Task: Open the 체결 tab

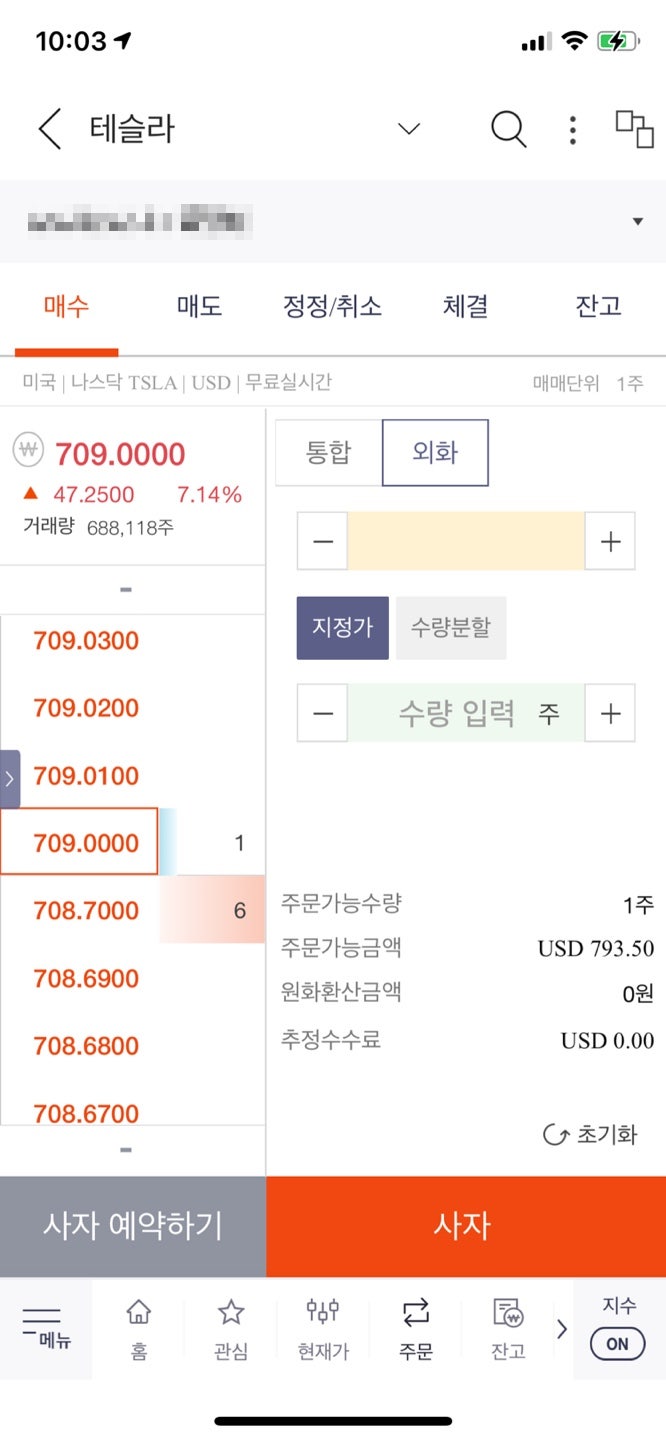Action: (x=464, y=307)
